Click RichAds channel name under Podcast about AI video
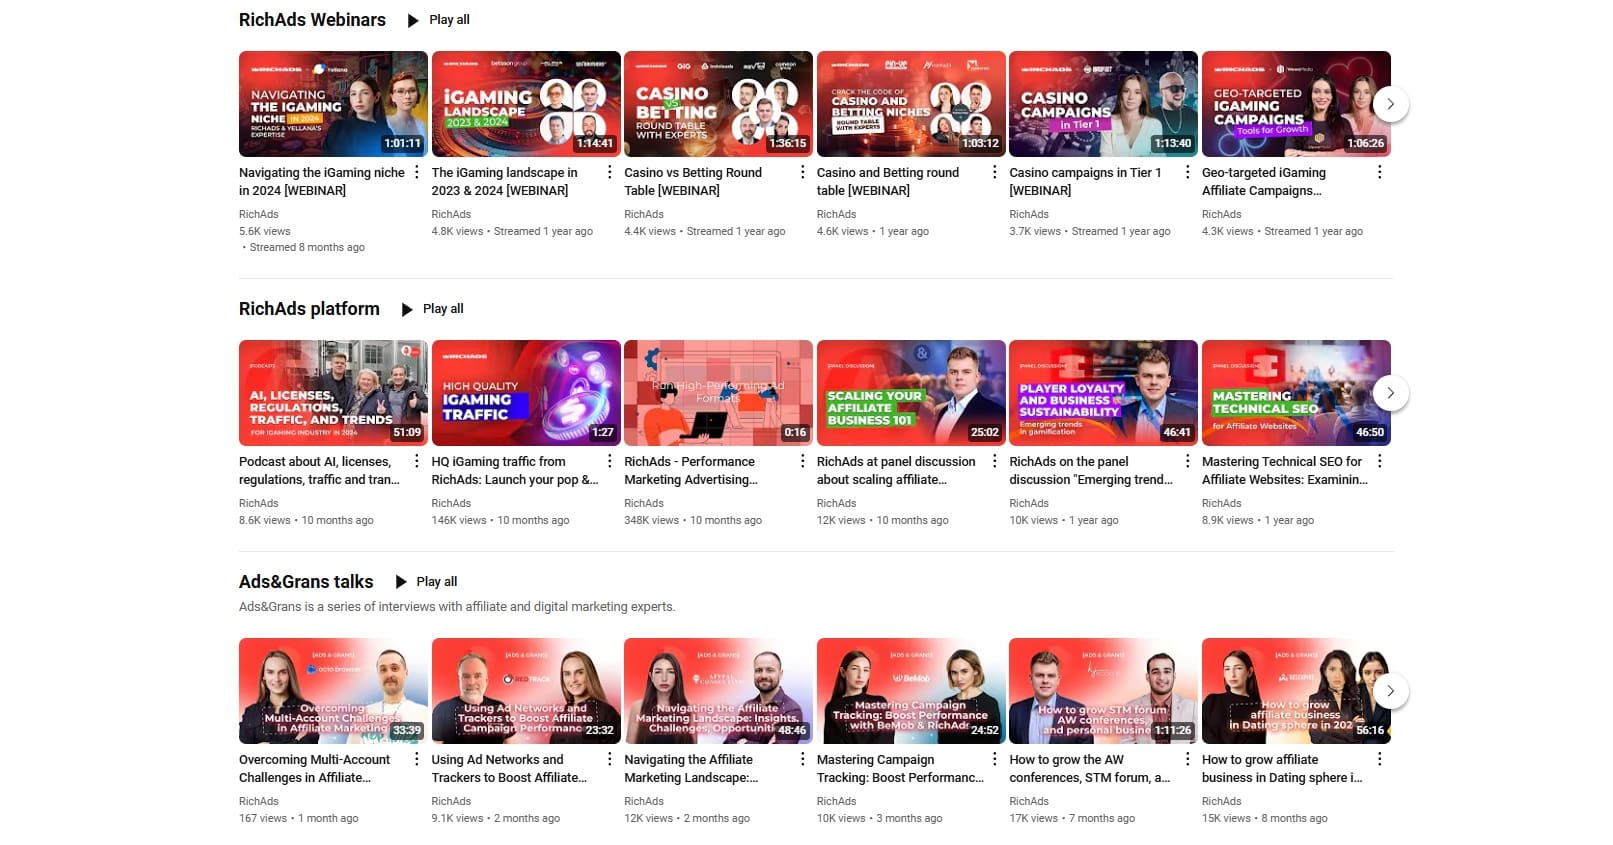1613x845 pixels. click(x=259, y=503)
